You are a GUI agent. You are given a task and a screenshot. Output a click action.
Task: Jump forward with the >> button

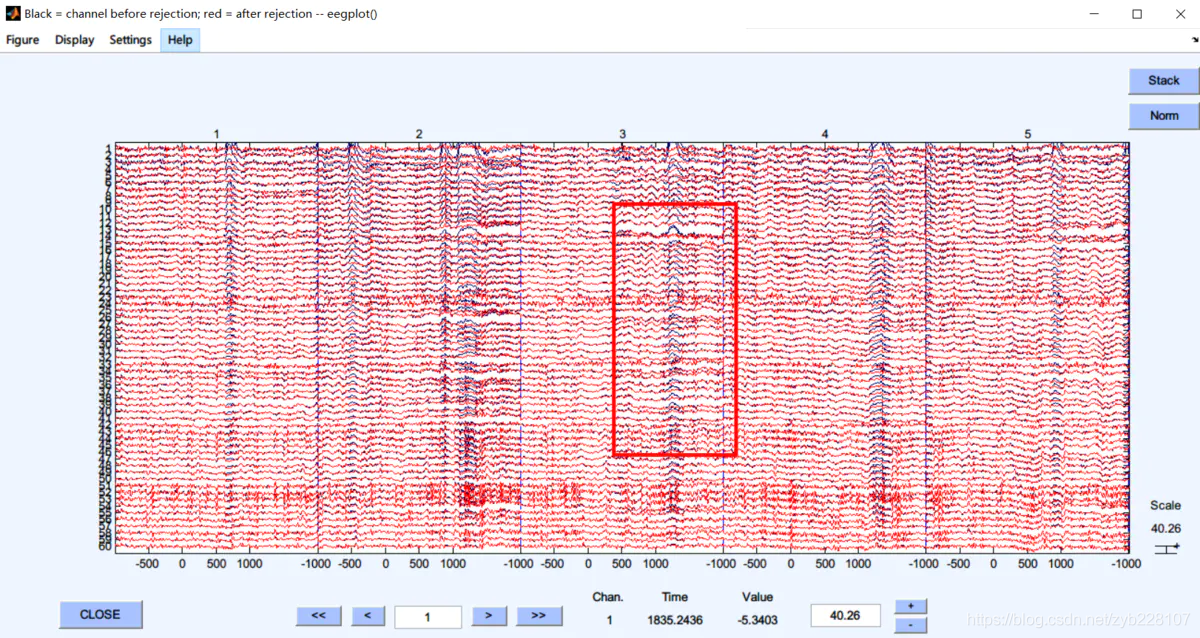tap(538, 616)
